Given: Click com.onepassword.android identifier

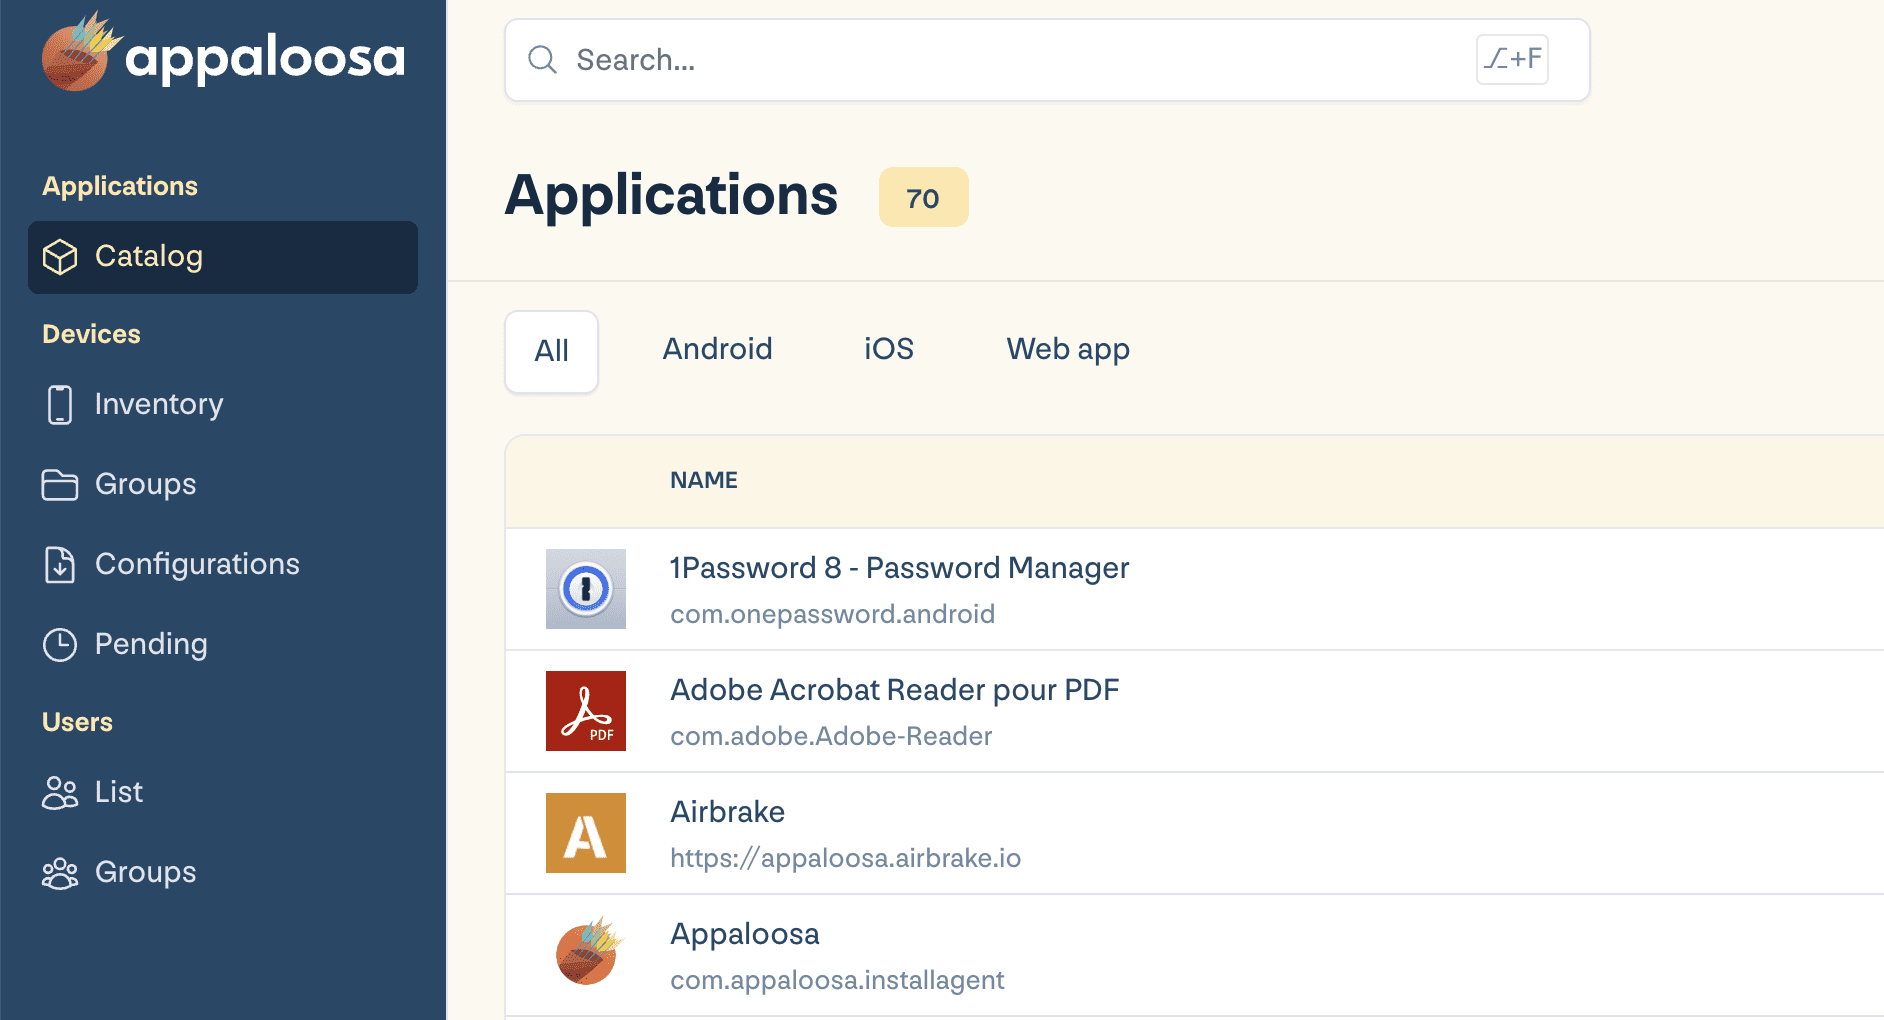Looking at the screenshot, I should (832, 614).
